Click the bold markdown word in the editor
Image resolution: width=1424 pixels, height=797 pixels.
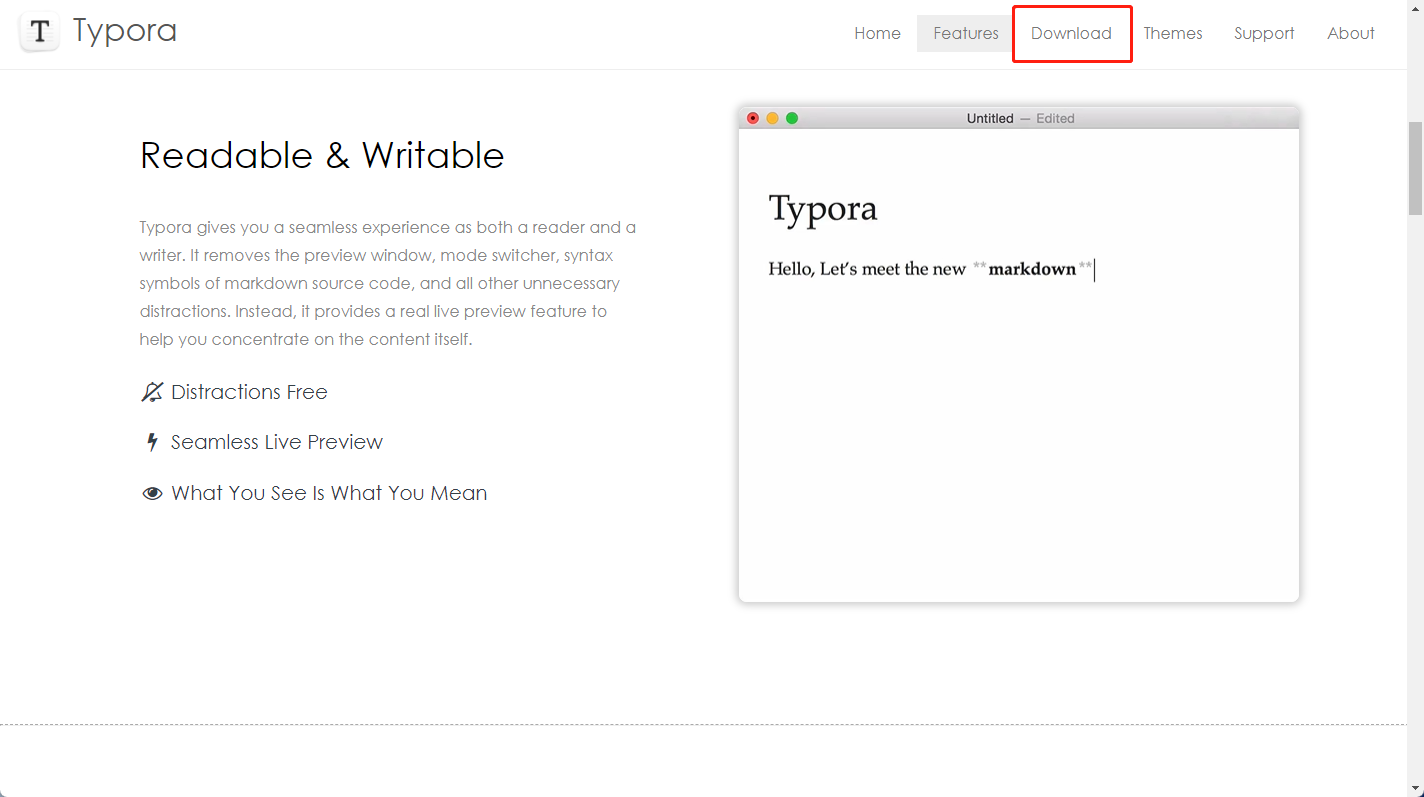(1032, 268)
